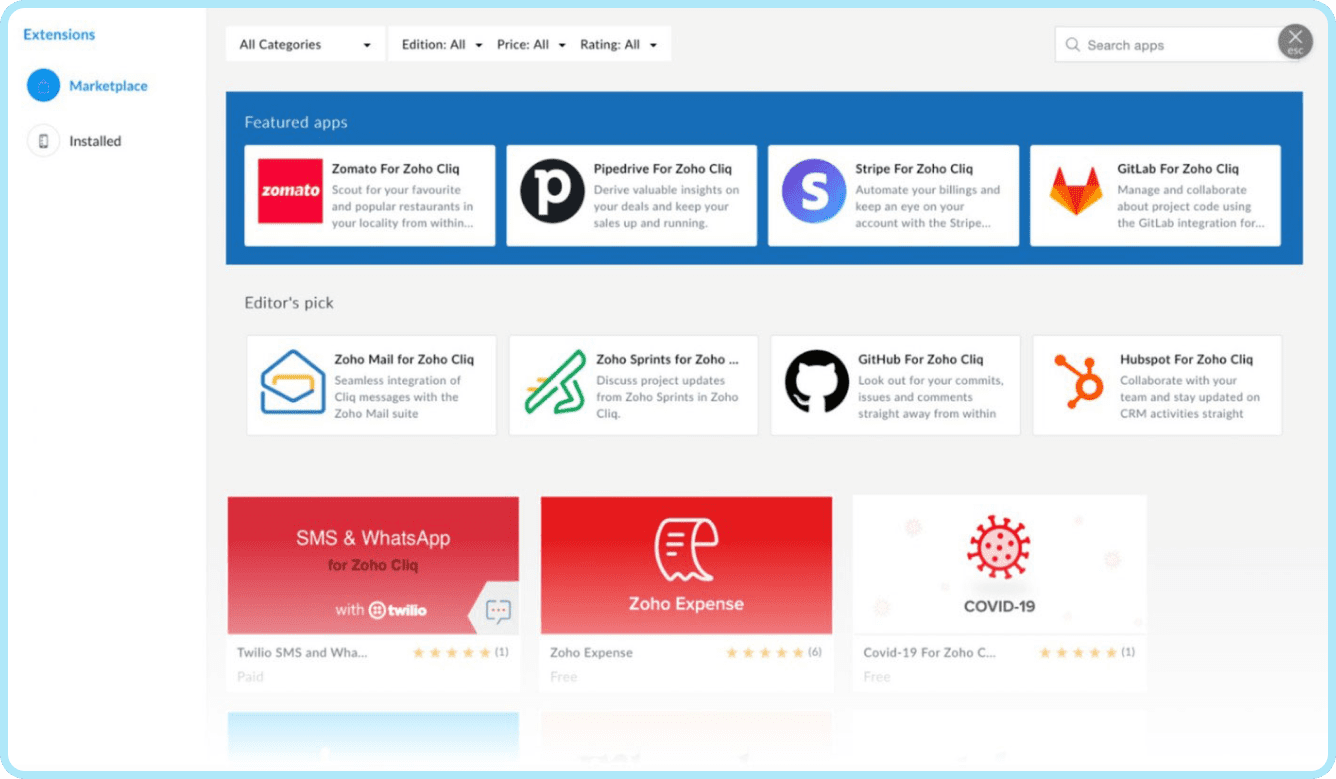1336x779 pixels.
Task: Open the Edition filter dropdown
Action: (x=441, y=45)
